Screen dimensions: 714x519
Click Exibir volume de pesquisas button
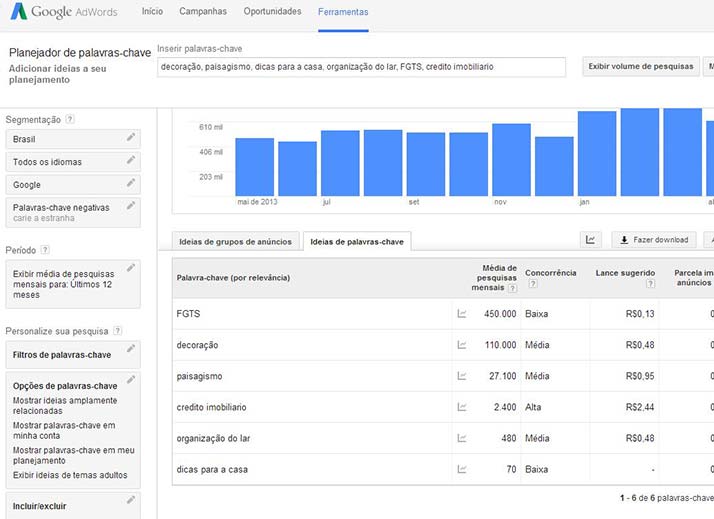coord(641,66)
